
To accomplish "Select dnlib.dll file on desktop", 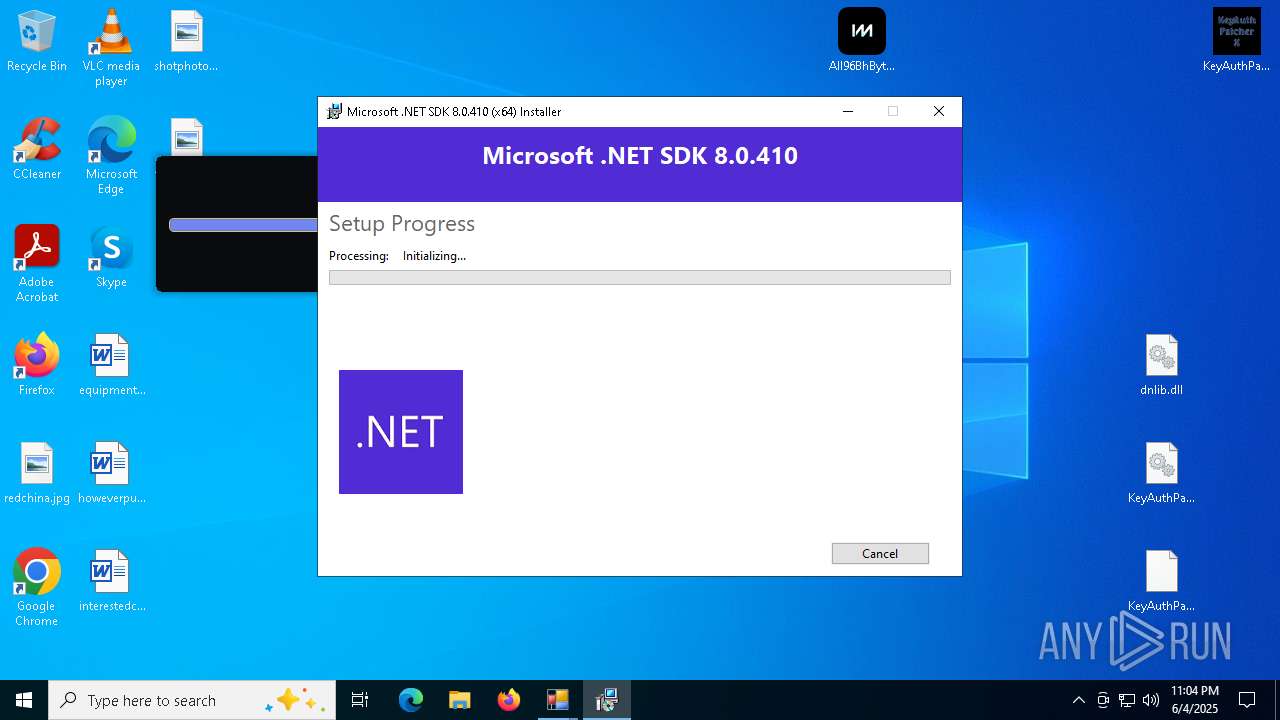I will click(x=1162, y=365).
